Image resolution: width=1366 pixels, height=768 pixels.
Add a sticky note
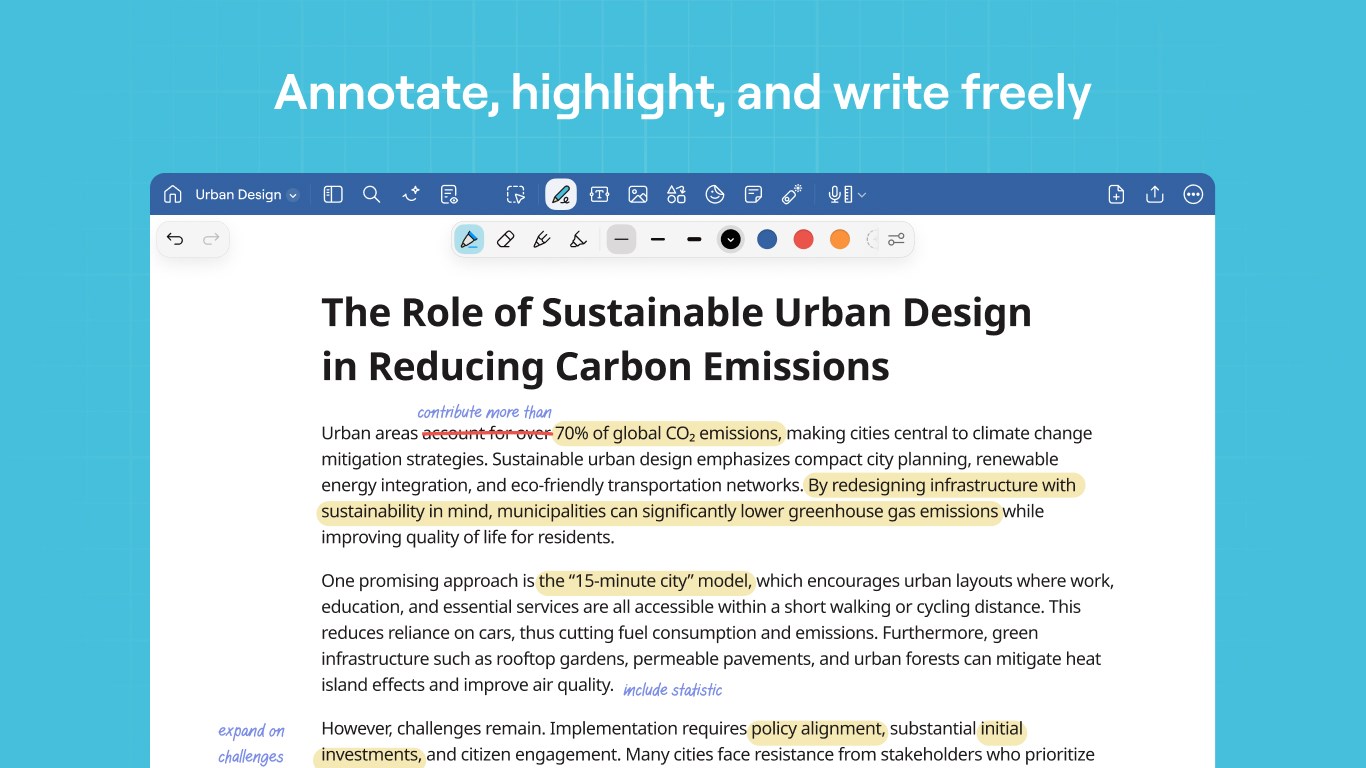(x=753, y=194)
